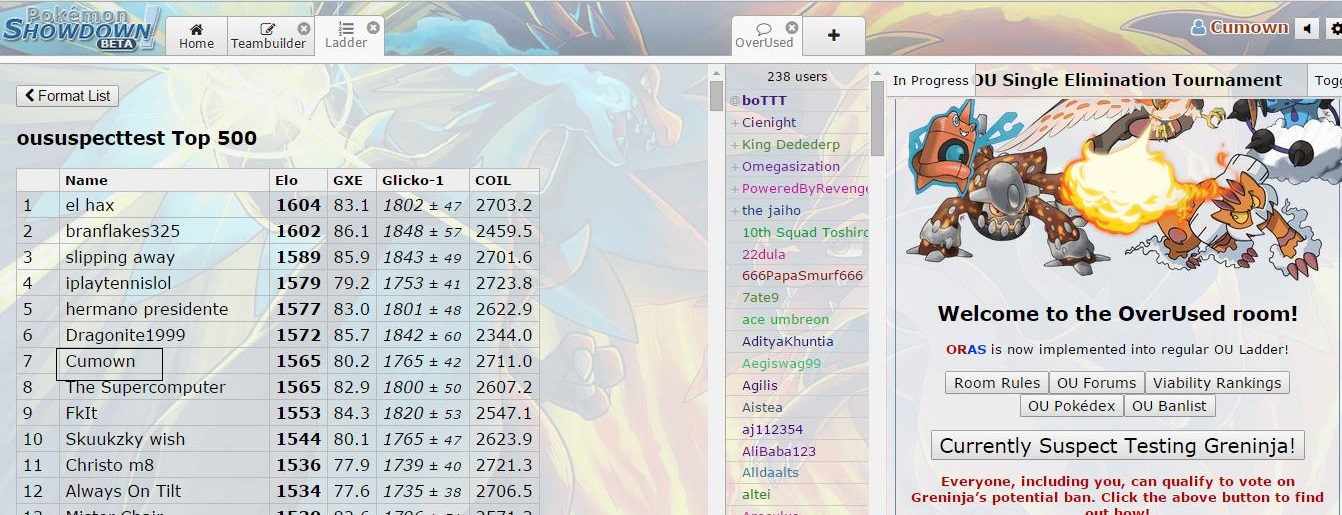Image resolution: width=1342 pixels, height=515 pixels.
Task: Open user AdityaKhuntia in list
Action: (787, 342)
